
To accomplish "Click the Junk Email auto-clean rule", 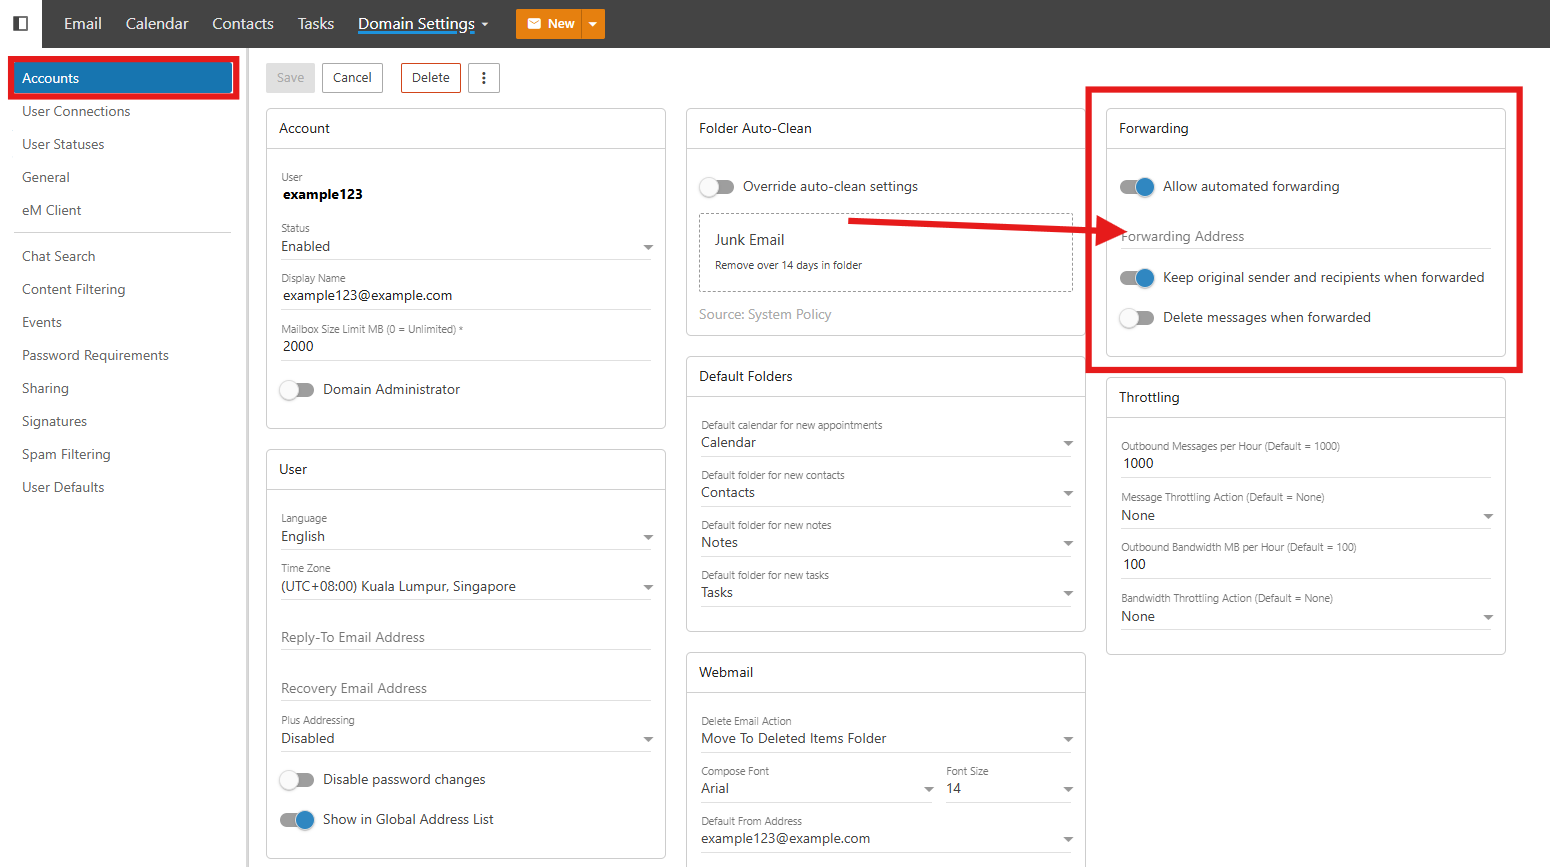I will 886,252.
